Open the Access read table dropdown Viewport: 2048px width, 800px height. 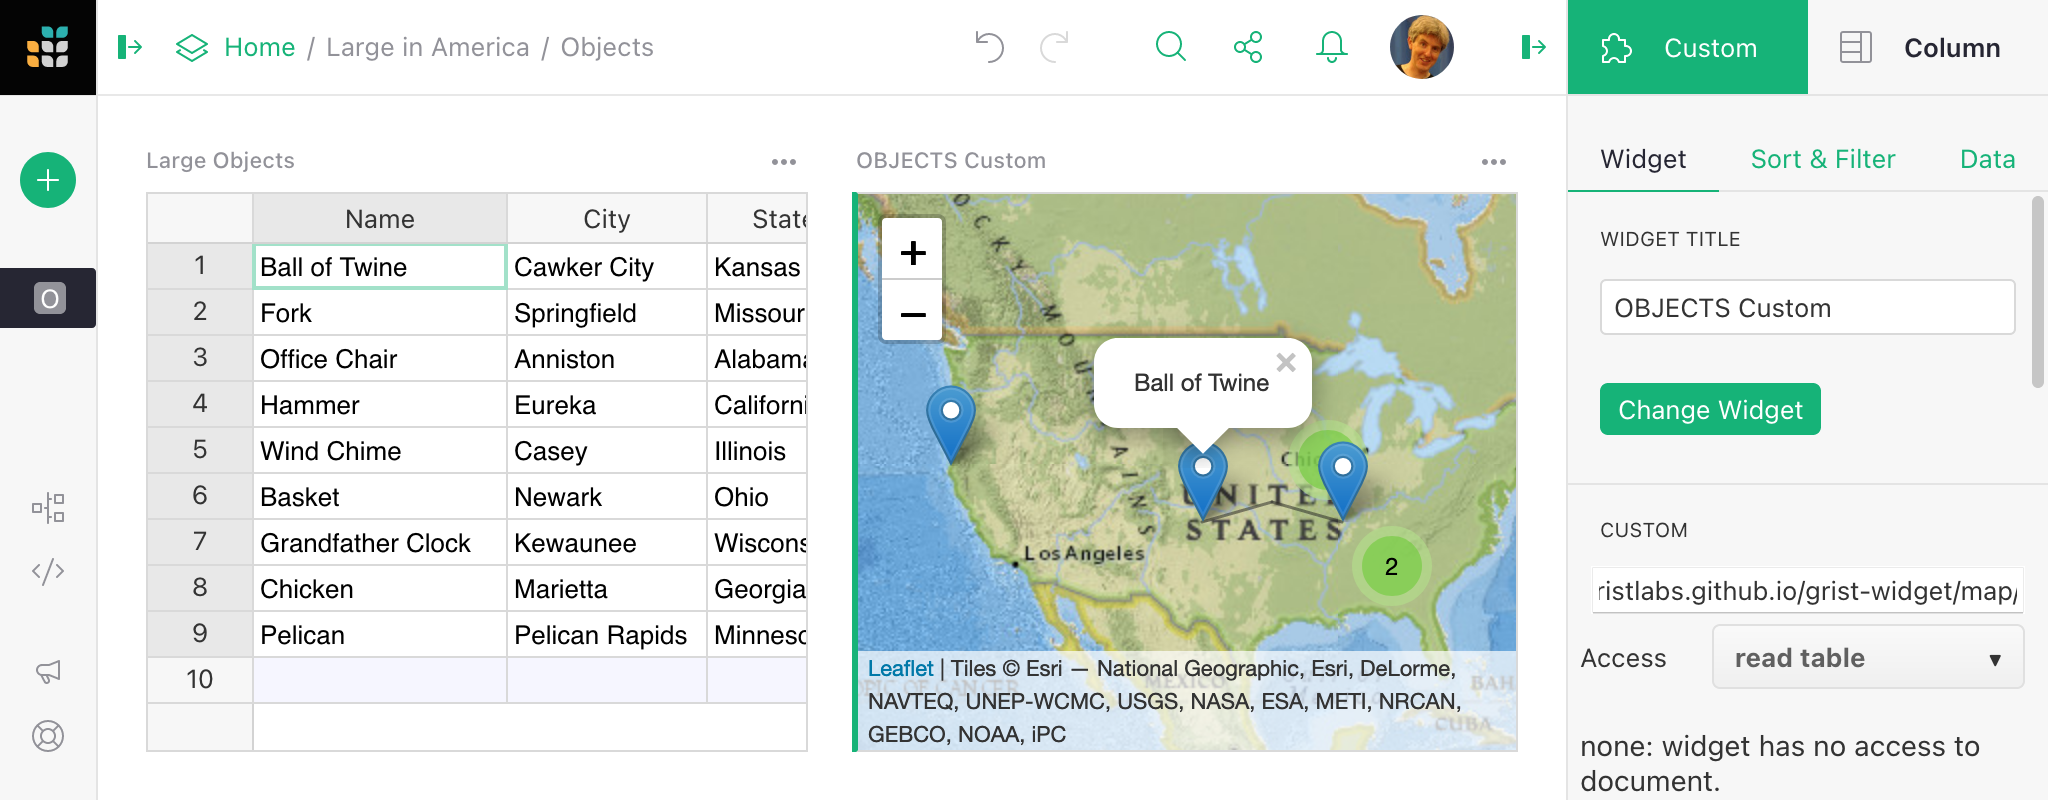pos(1867,657)
